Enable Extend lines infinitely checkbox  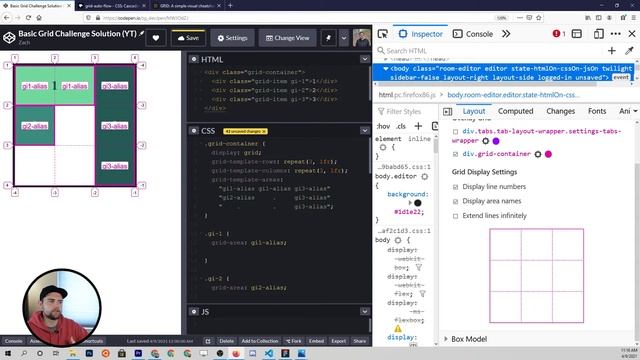[456, 216]
